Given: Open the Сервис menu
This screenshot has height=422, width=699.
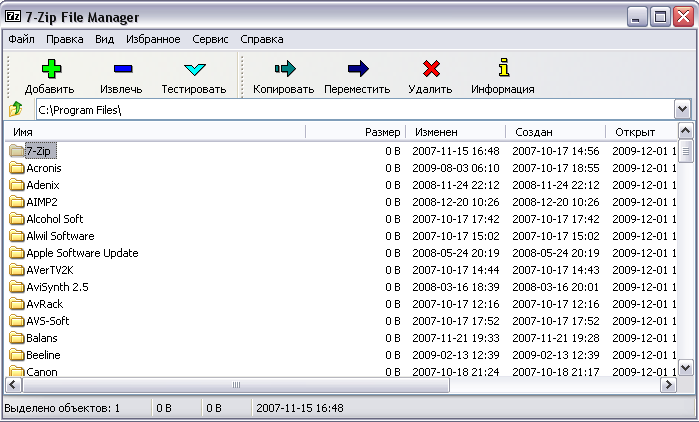Looking at the screenshot, I should tap(210, 39).
